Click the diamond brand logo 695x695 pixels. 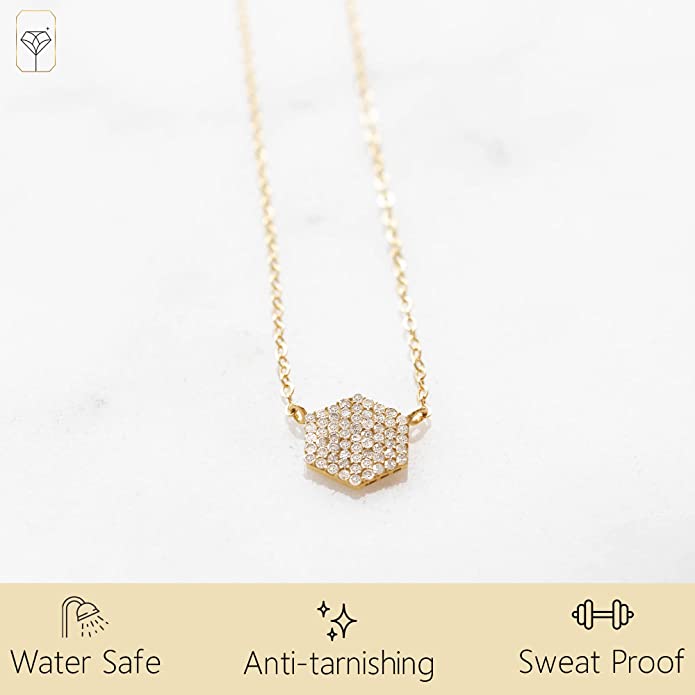pyautogui.click(x=36, y=41)
